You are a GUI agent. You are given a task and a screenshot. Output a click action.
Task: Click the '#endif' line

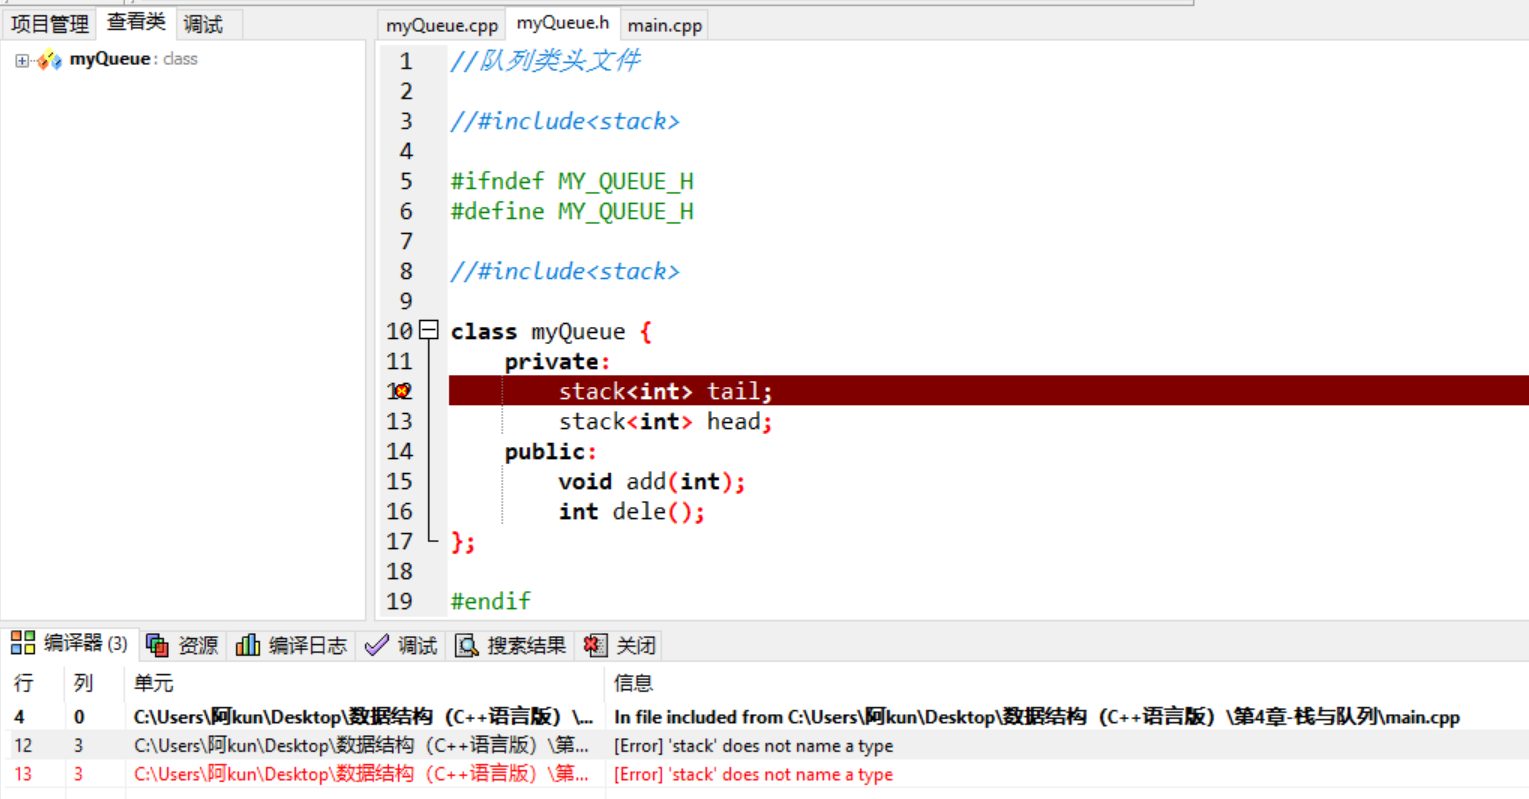coord(491,601)
